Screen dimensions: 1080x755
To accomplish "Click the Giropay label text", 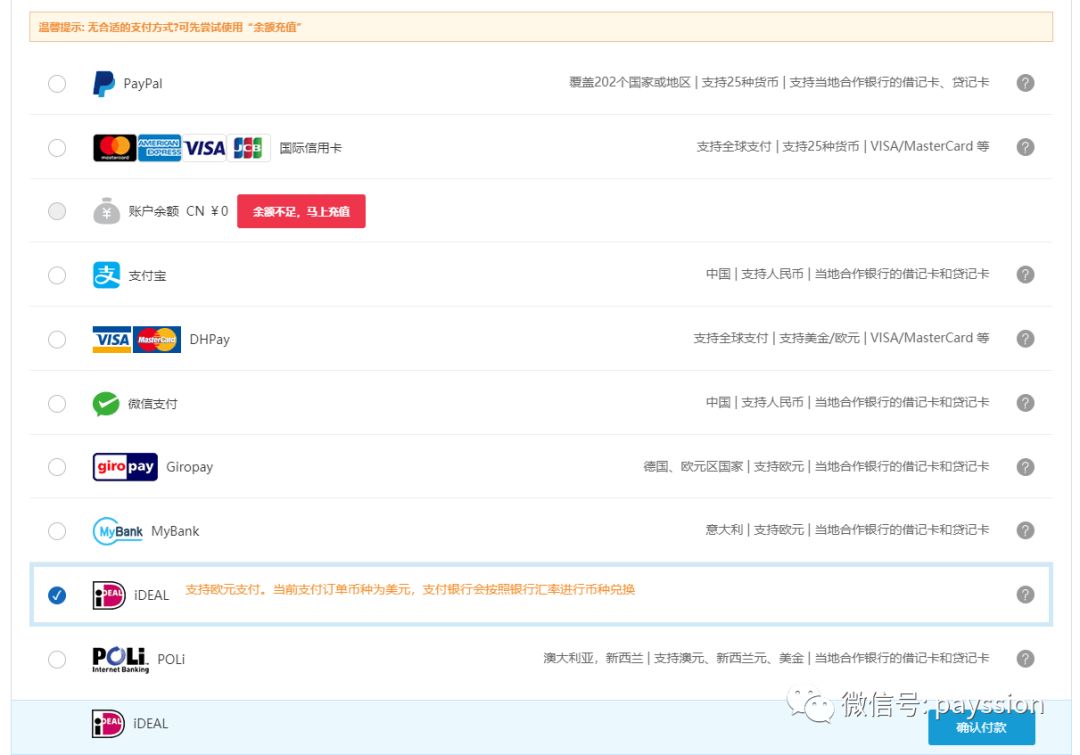I will pos(189,467).
